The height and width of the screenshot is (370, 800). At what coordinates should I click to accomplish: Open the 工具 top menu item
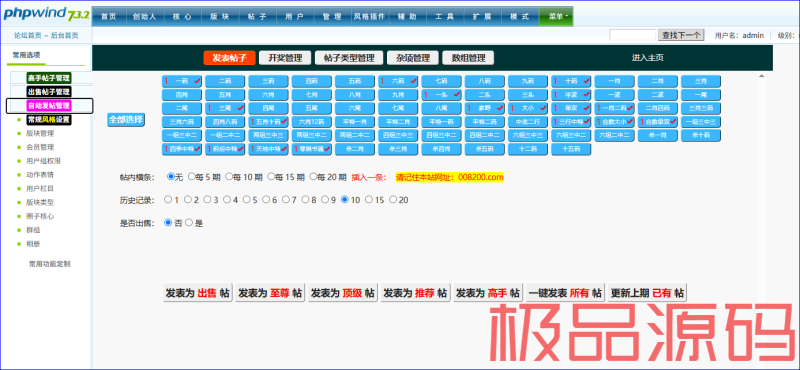(445, 16)
